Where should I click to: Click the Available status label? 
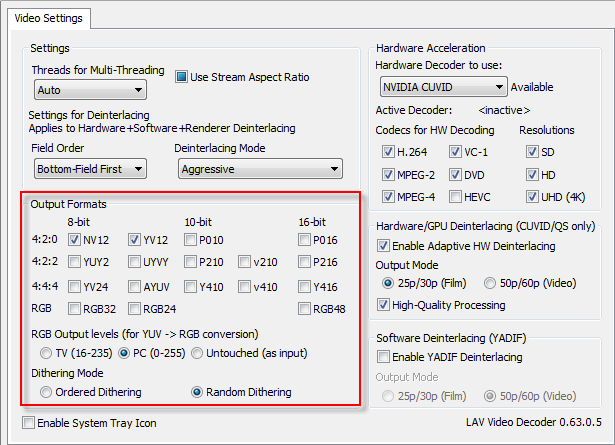[x=532, y=87]
